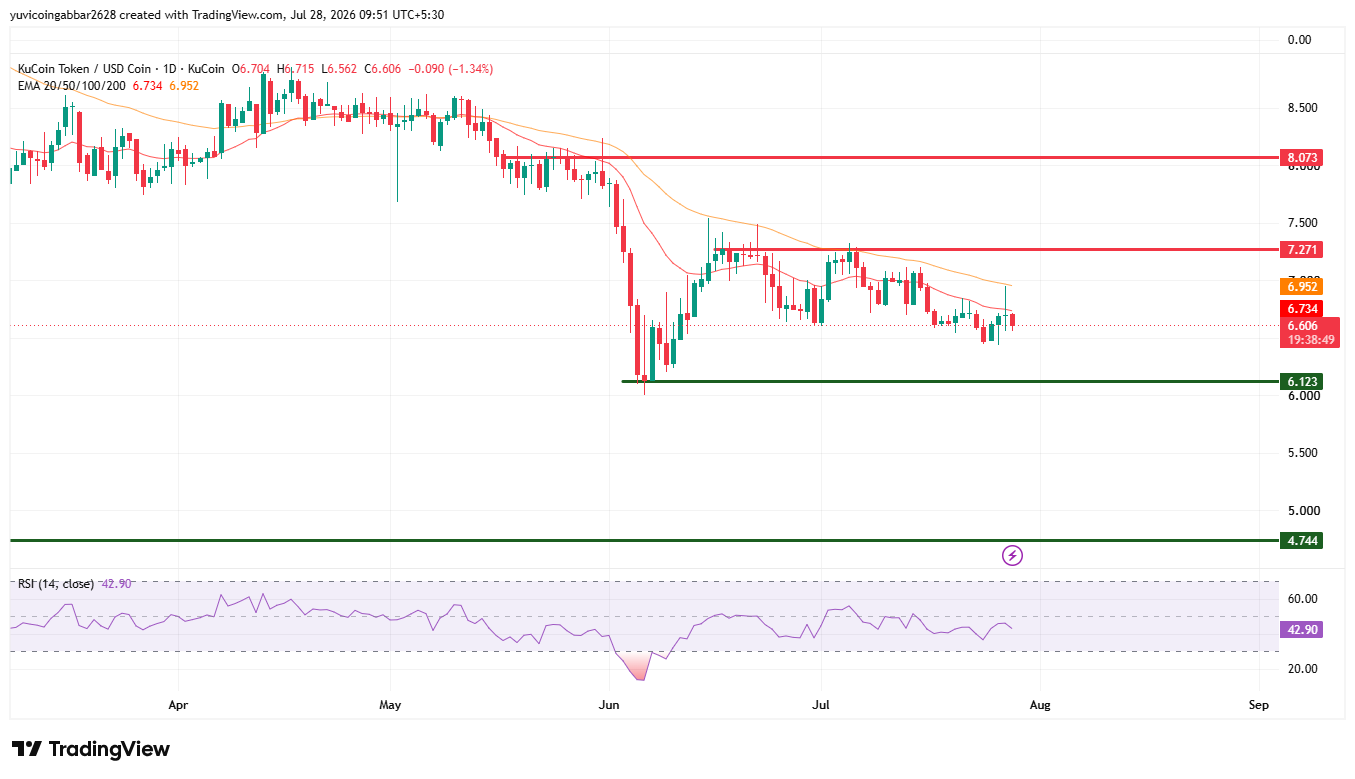The image size is (1355, 779).
Task: Click the 20.00 RSI scale value
Action: [1303, 669]
